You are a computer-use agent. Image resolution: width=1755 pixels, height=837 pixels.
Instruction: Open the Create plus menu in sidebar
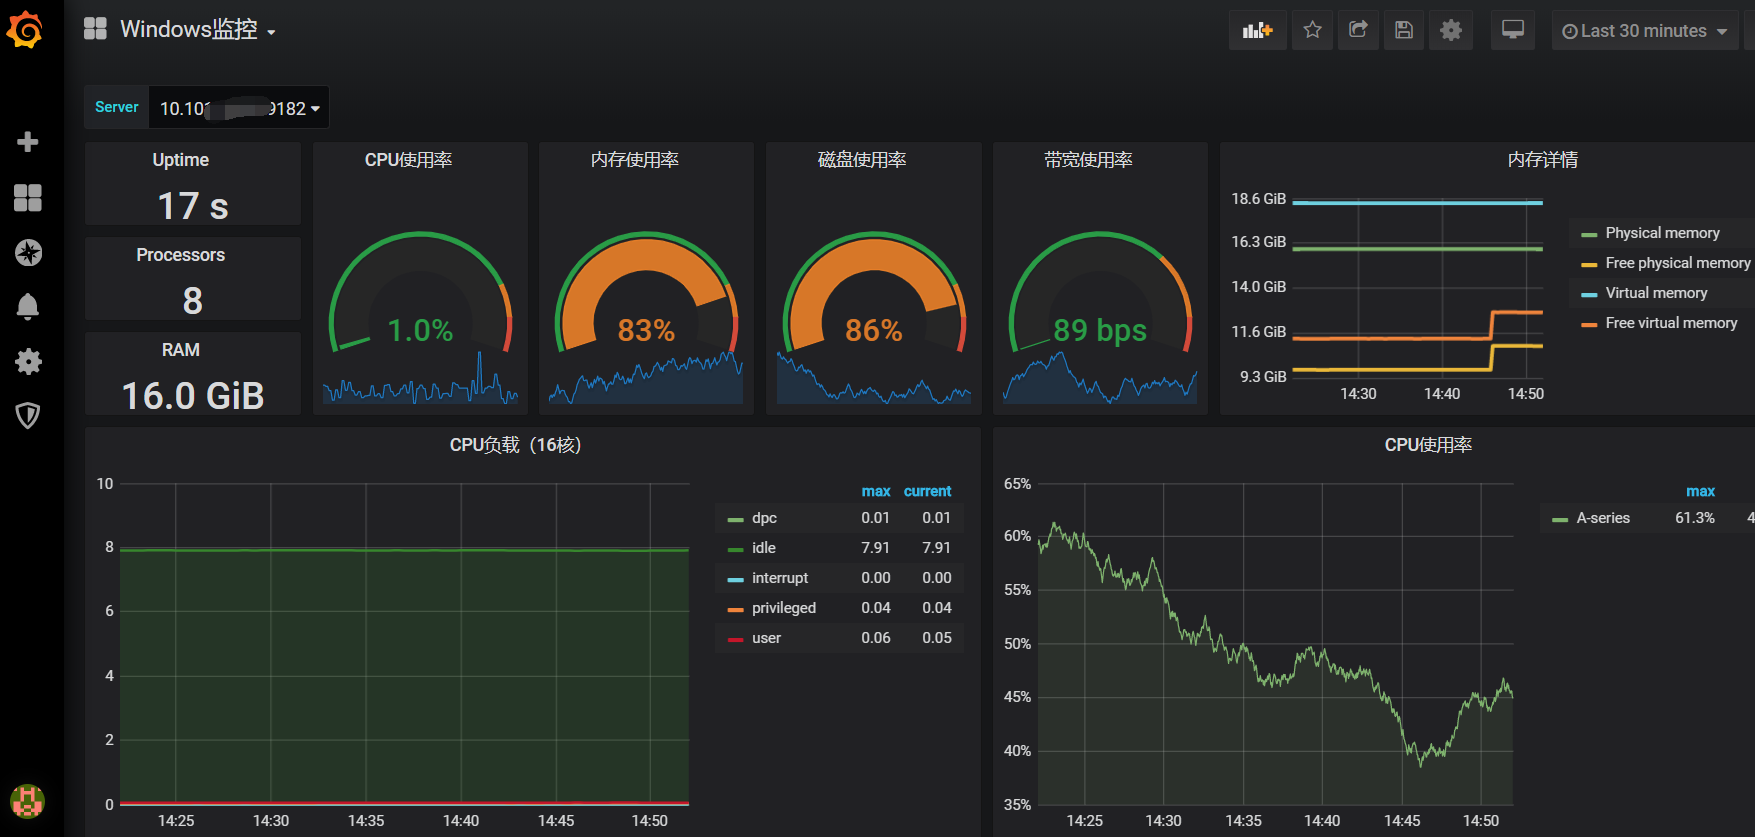28,142
